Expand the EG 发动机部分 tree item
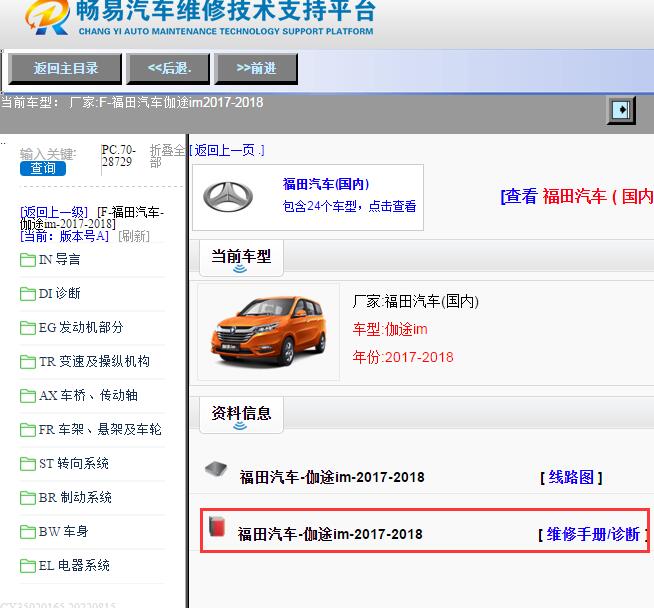Screen dimensions: 654x608 (81, 327)
